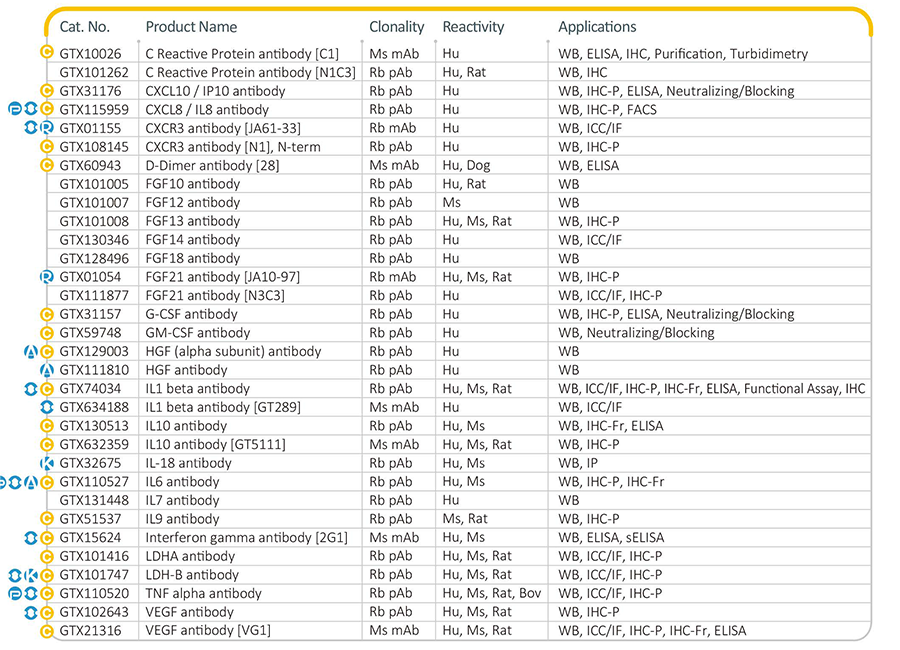This screenshot has width=900, height=650.
Task: Click 'IL1 beta antibody [GT289]' product name
Action: point(223,407)
